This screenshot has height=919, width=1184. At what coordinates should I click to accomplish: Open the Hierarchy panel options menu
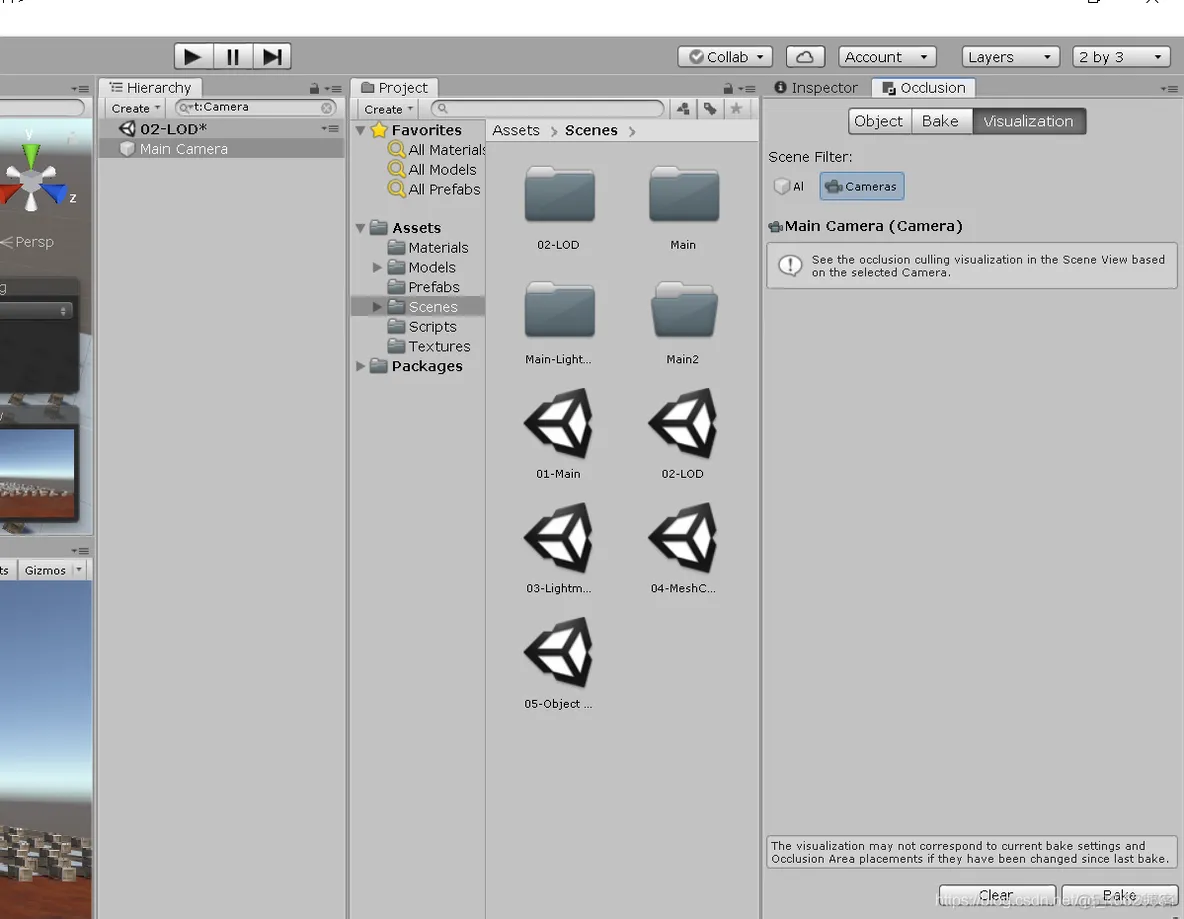pos(333,88)
